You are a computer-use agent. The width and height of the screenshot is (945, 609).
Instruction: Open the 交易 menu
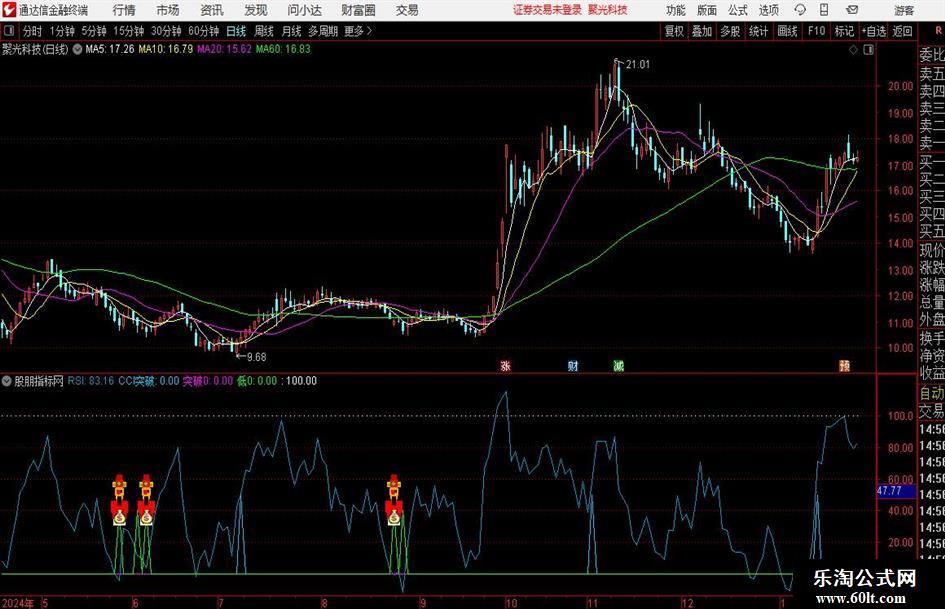[407, 10]
